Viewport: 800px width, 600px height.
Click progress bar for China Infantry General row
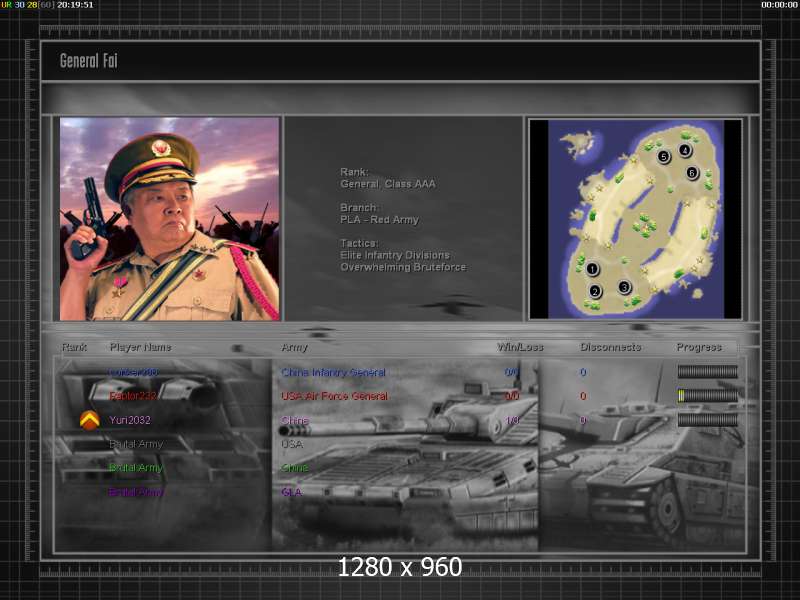pos(707,372)
